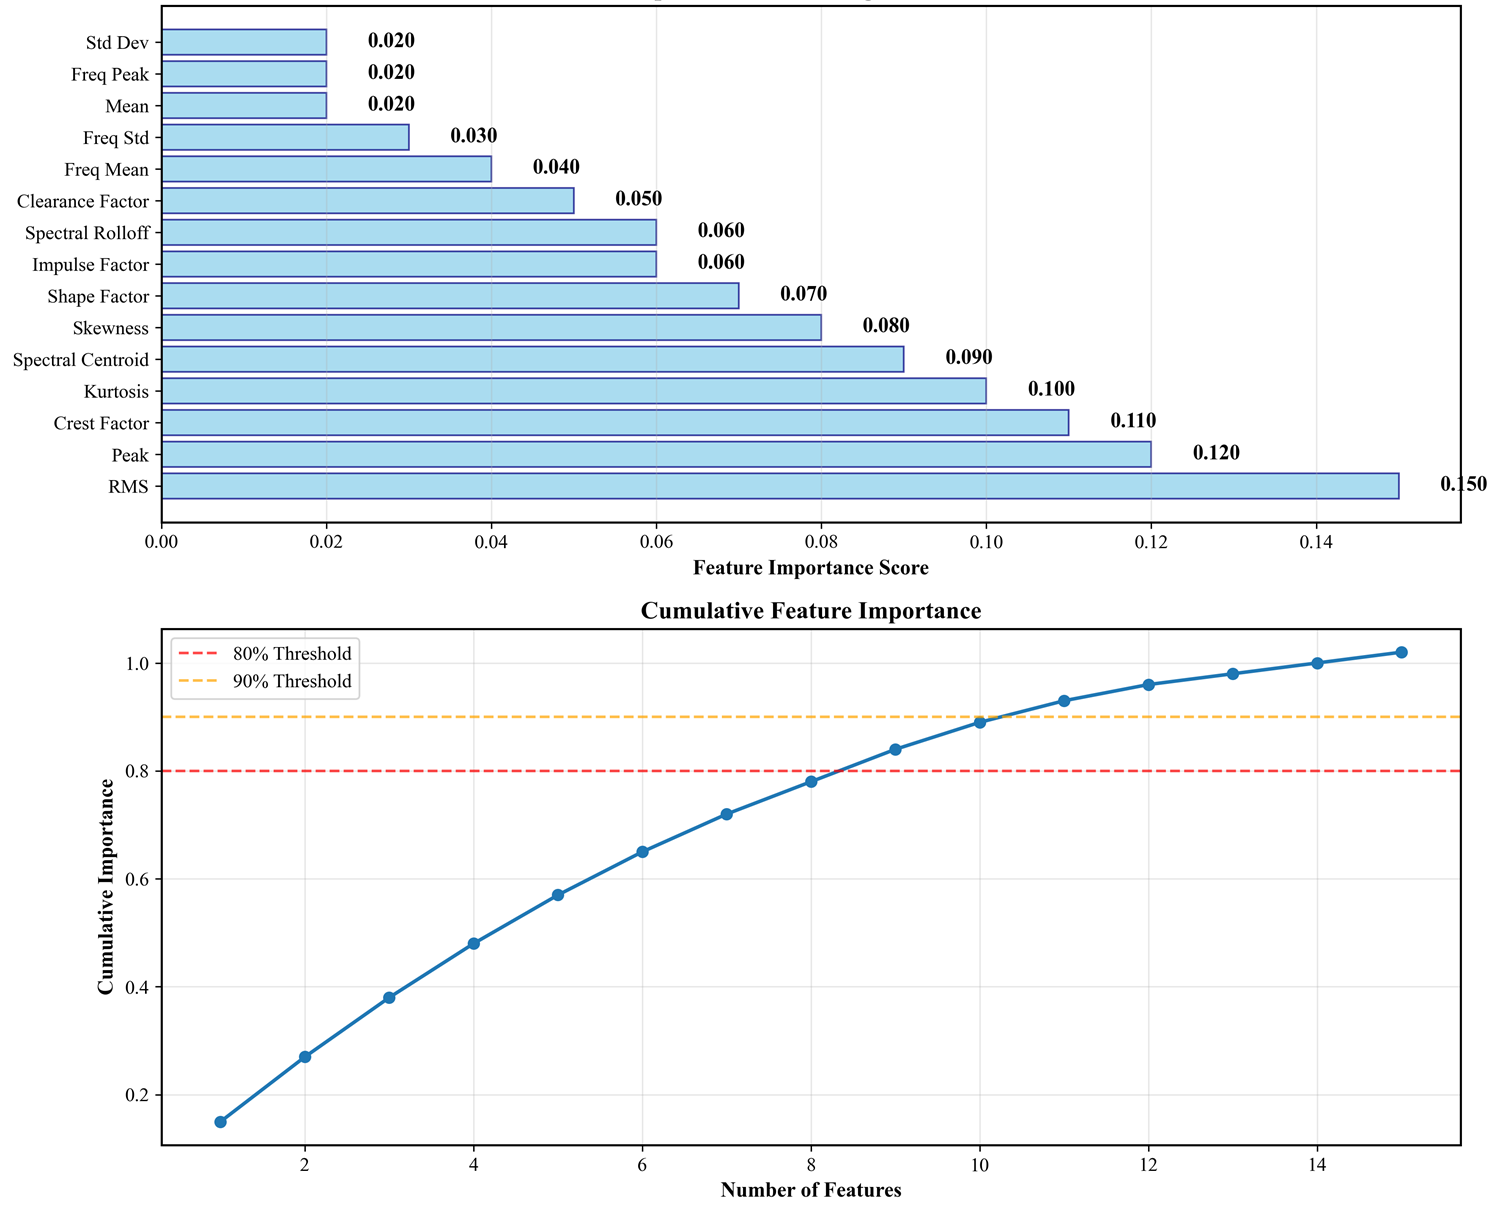This screenshot has width=1500, height=1214.
Task: Click the Crest Factor label
Action: (102, 424)
